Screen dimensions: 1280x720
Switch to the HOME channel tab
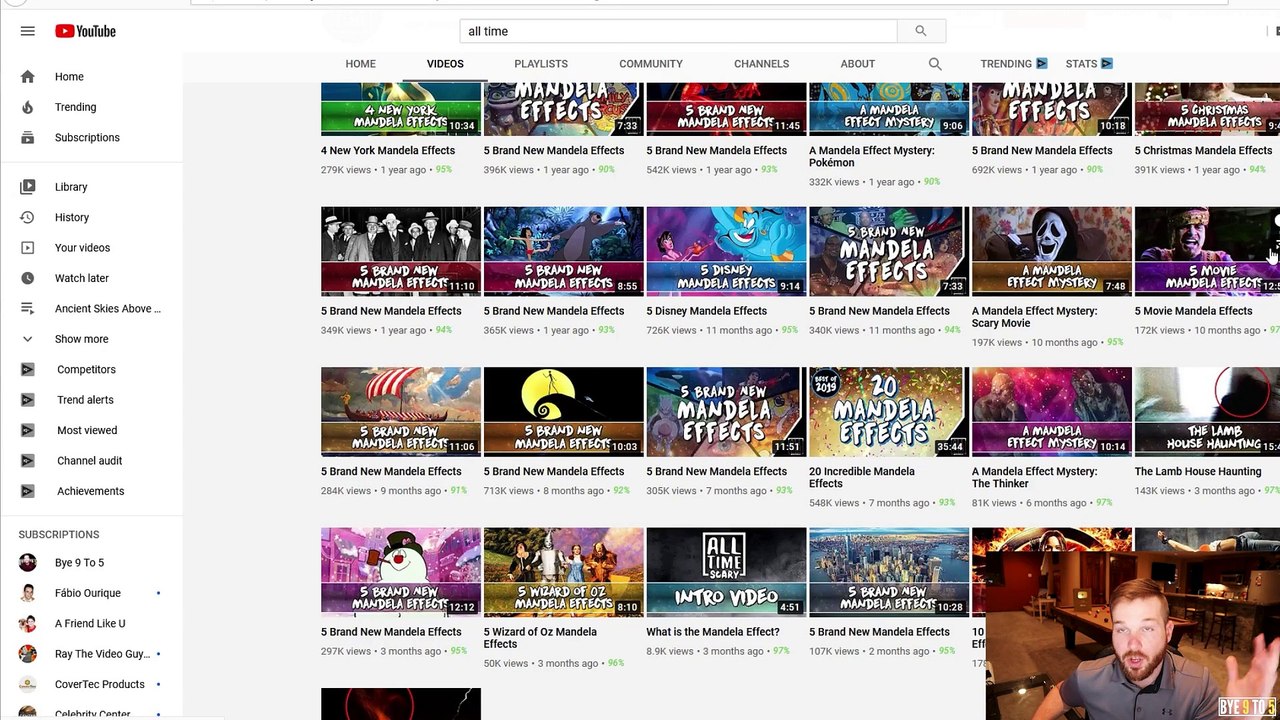(361, 63)
